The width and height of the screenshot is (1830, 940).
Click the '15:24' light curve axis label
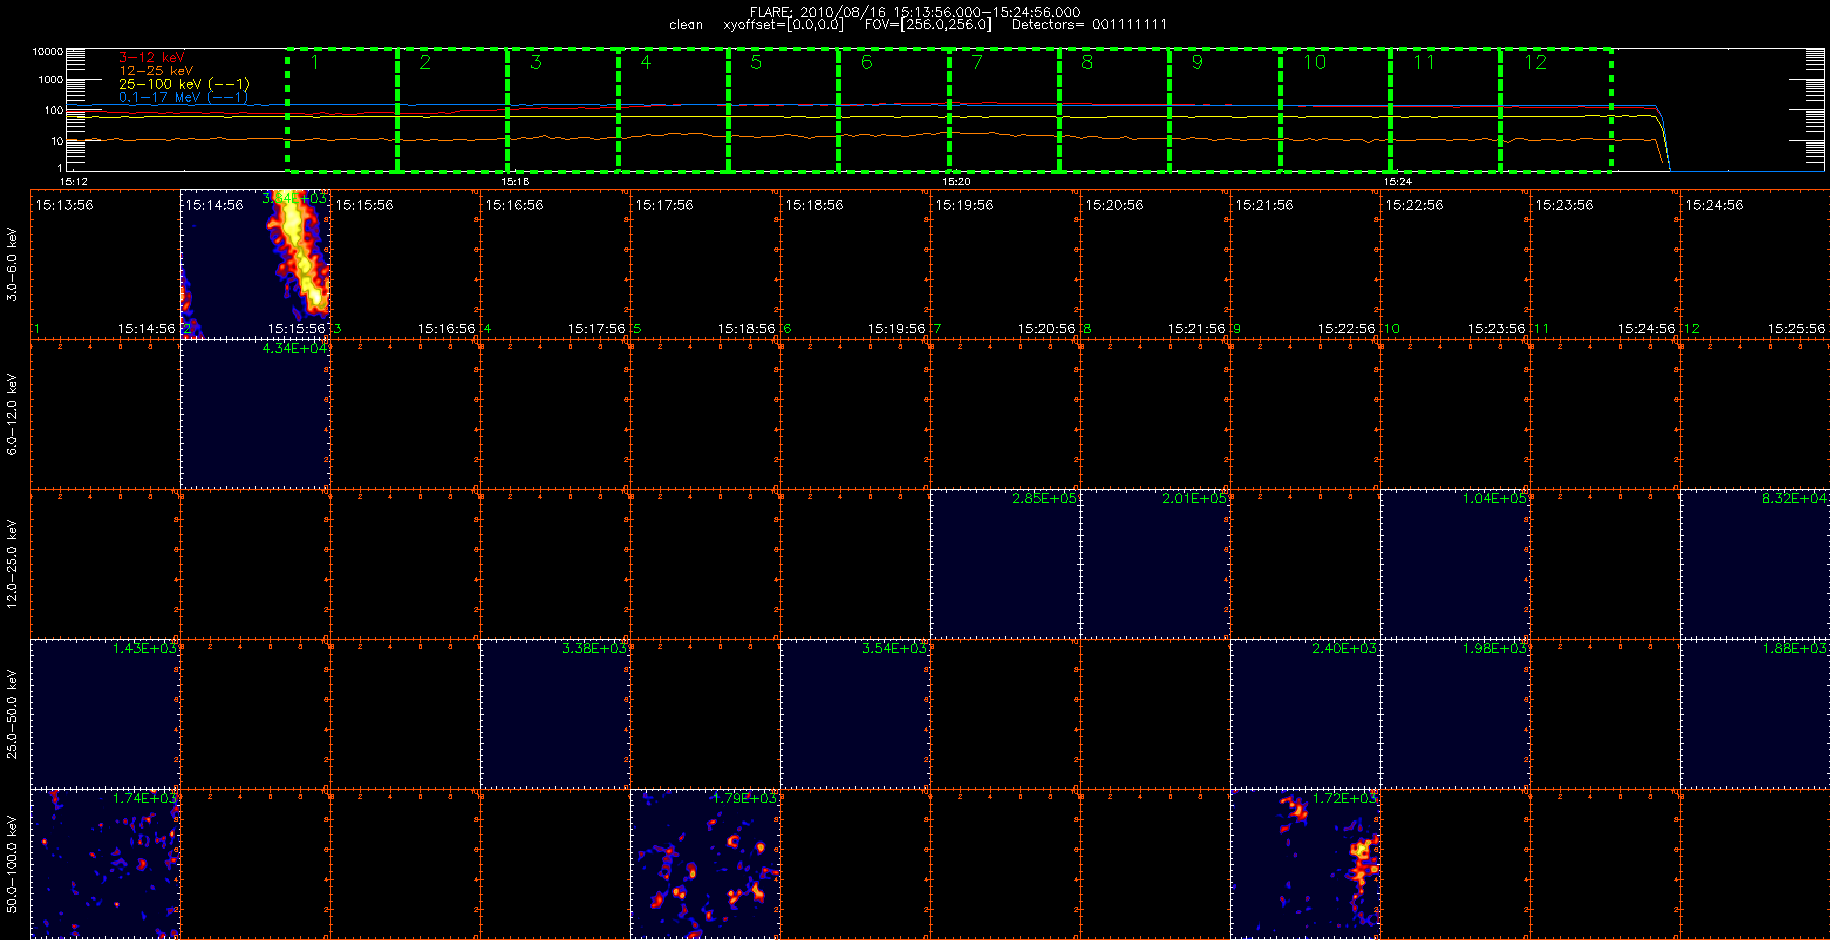point(1398,182)
